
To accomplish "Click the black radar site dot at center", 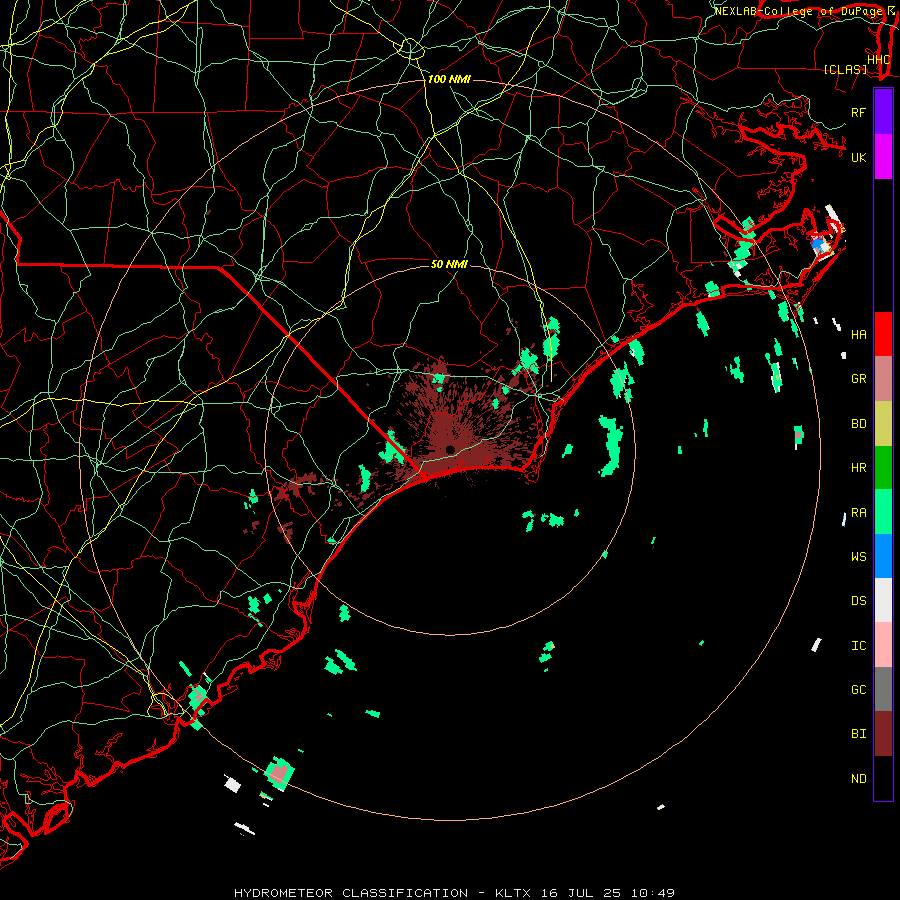I will click(450, 449).
